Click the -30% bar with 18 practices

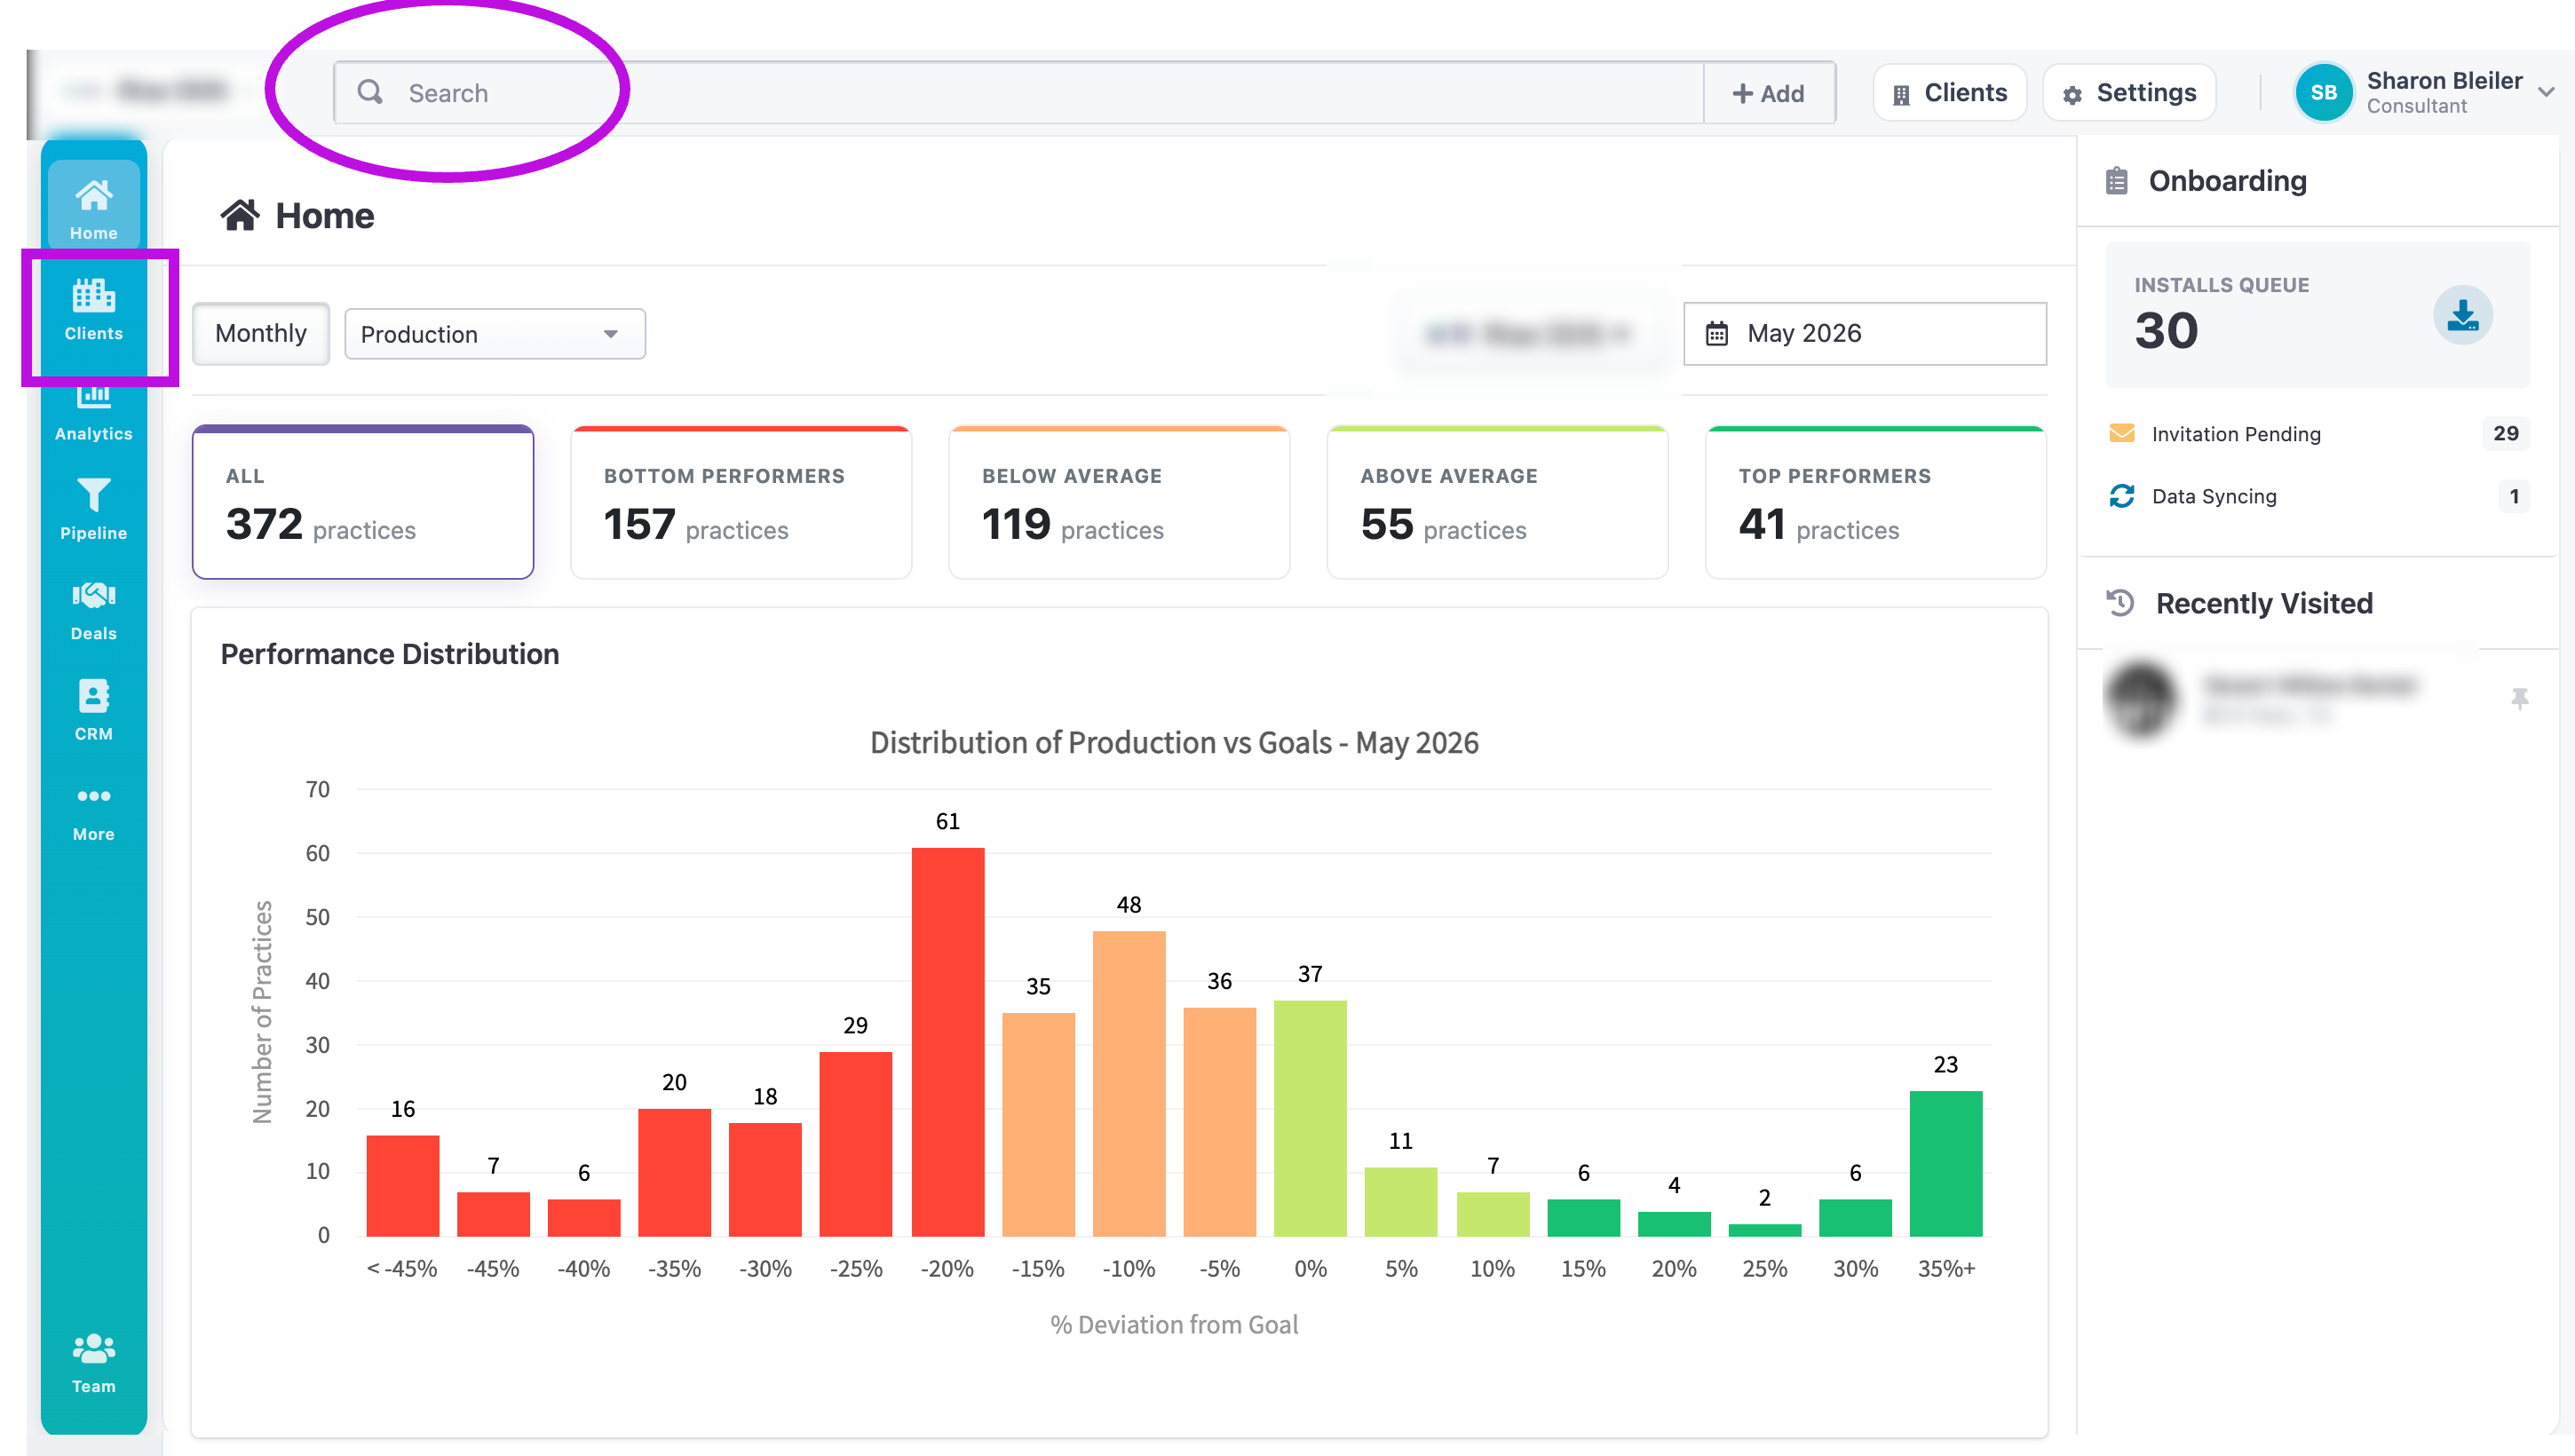tap(764, 1180)
